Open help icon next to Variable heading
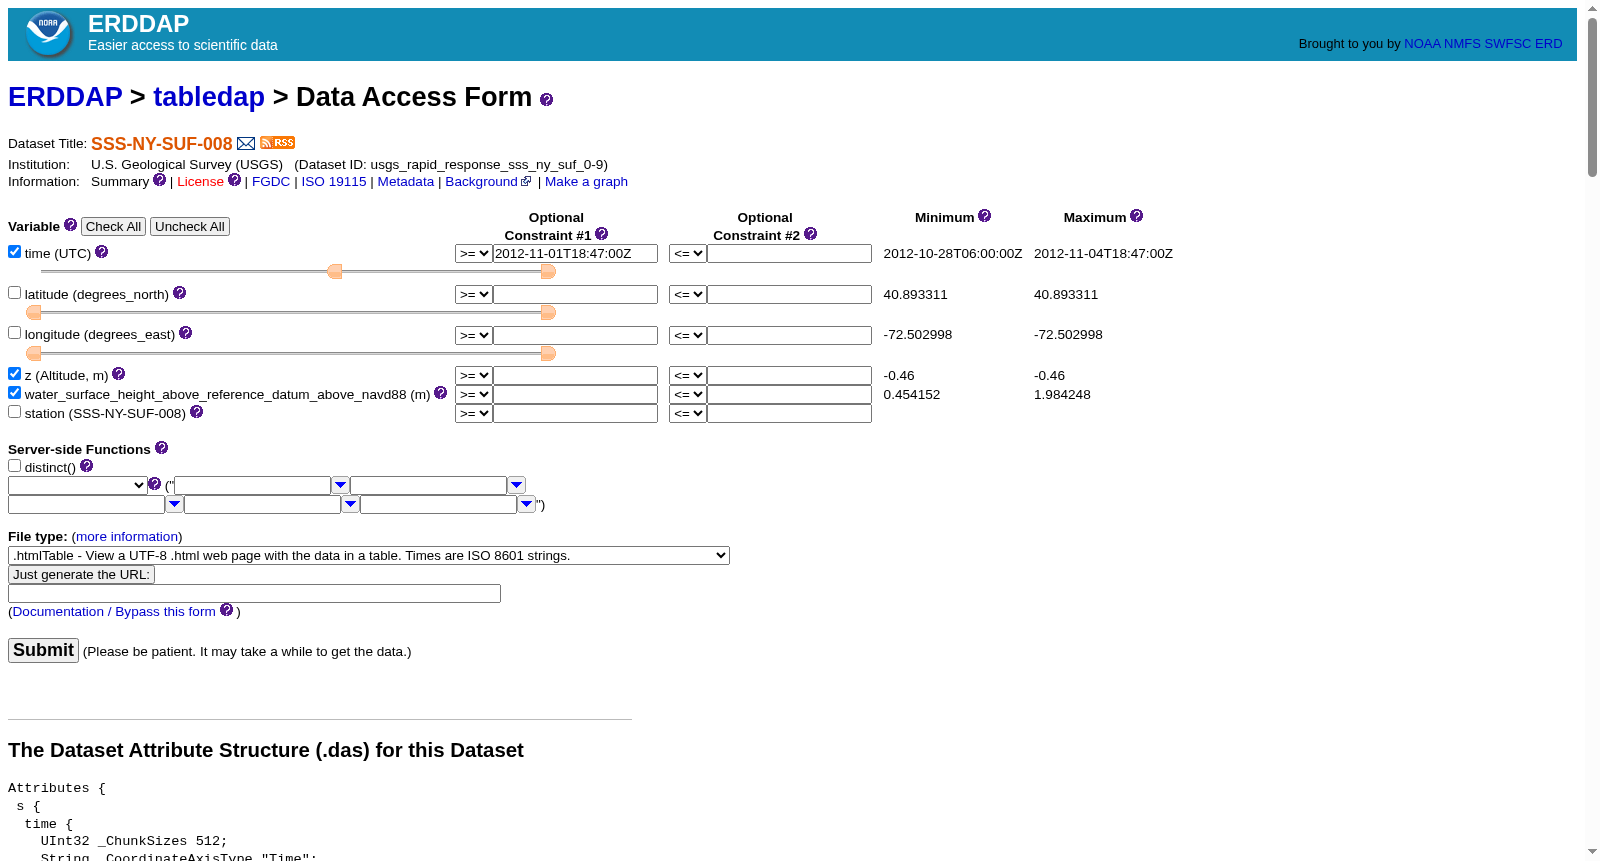This screenshot has height=861, width=1600. coord(70,225)
